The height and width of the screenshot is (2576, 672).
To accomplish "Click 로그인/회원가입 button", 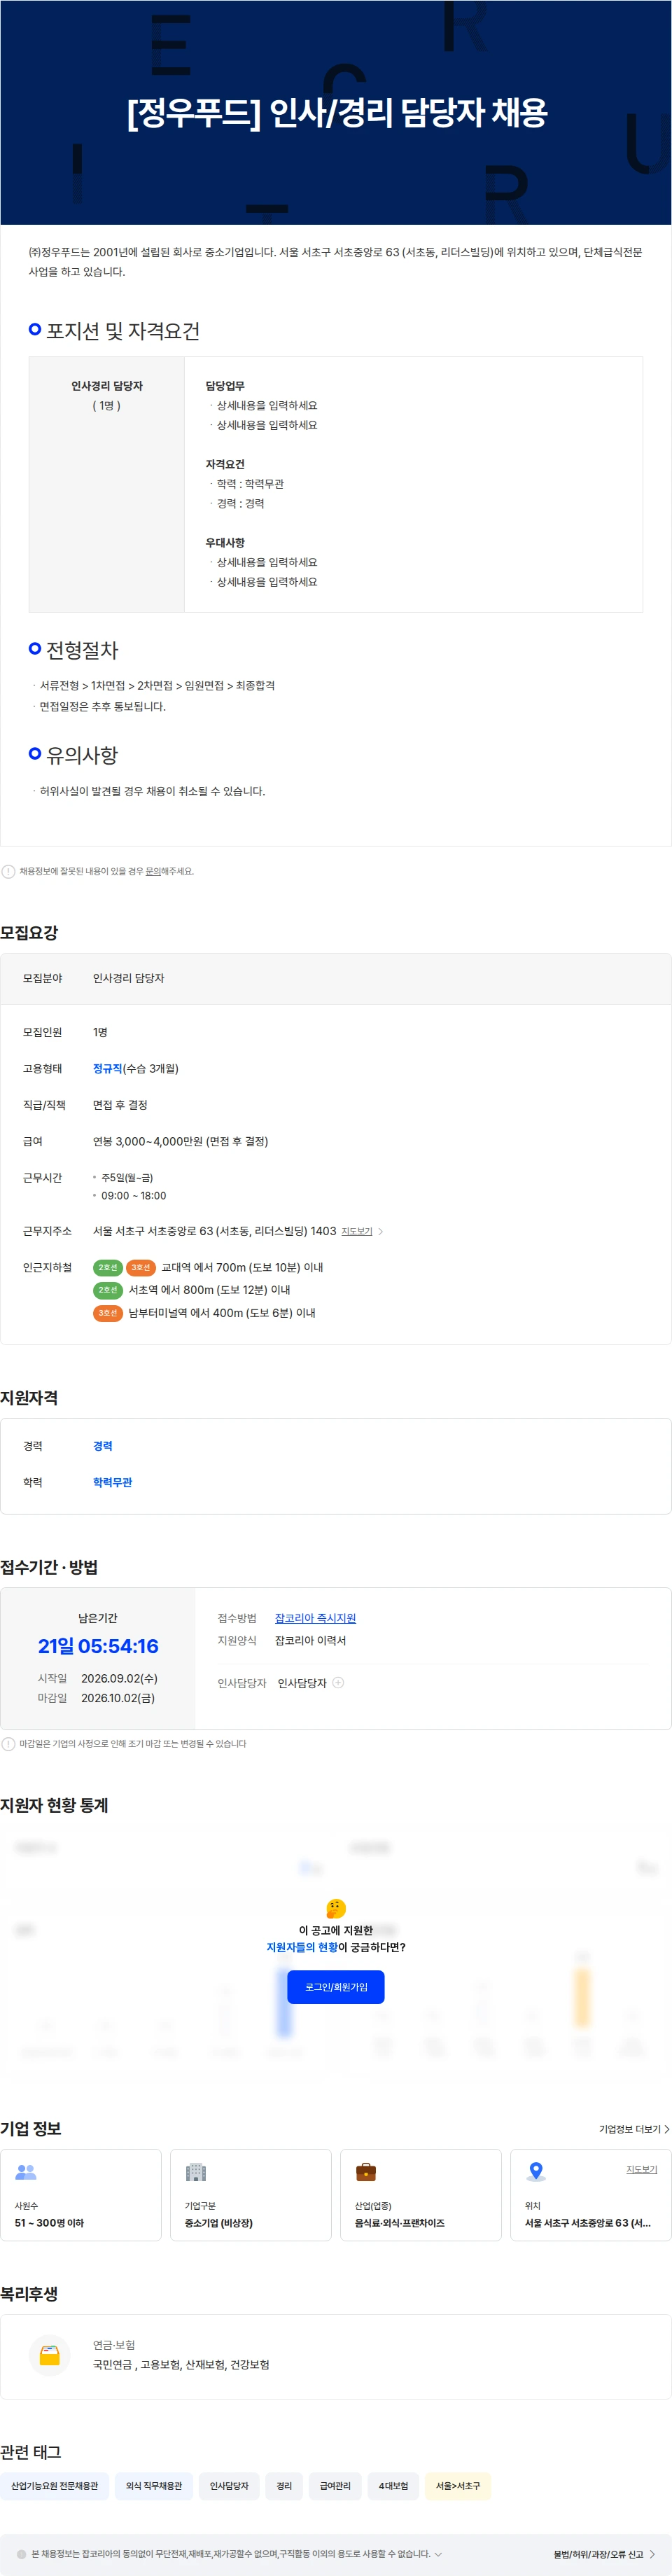I will pos(336,1987).
